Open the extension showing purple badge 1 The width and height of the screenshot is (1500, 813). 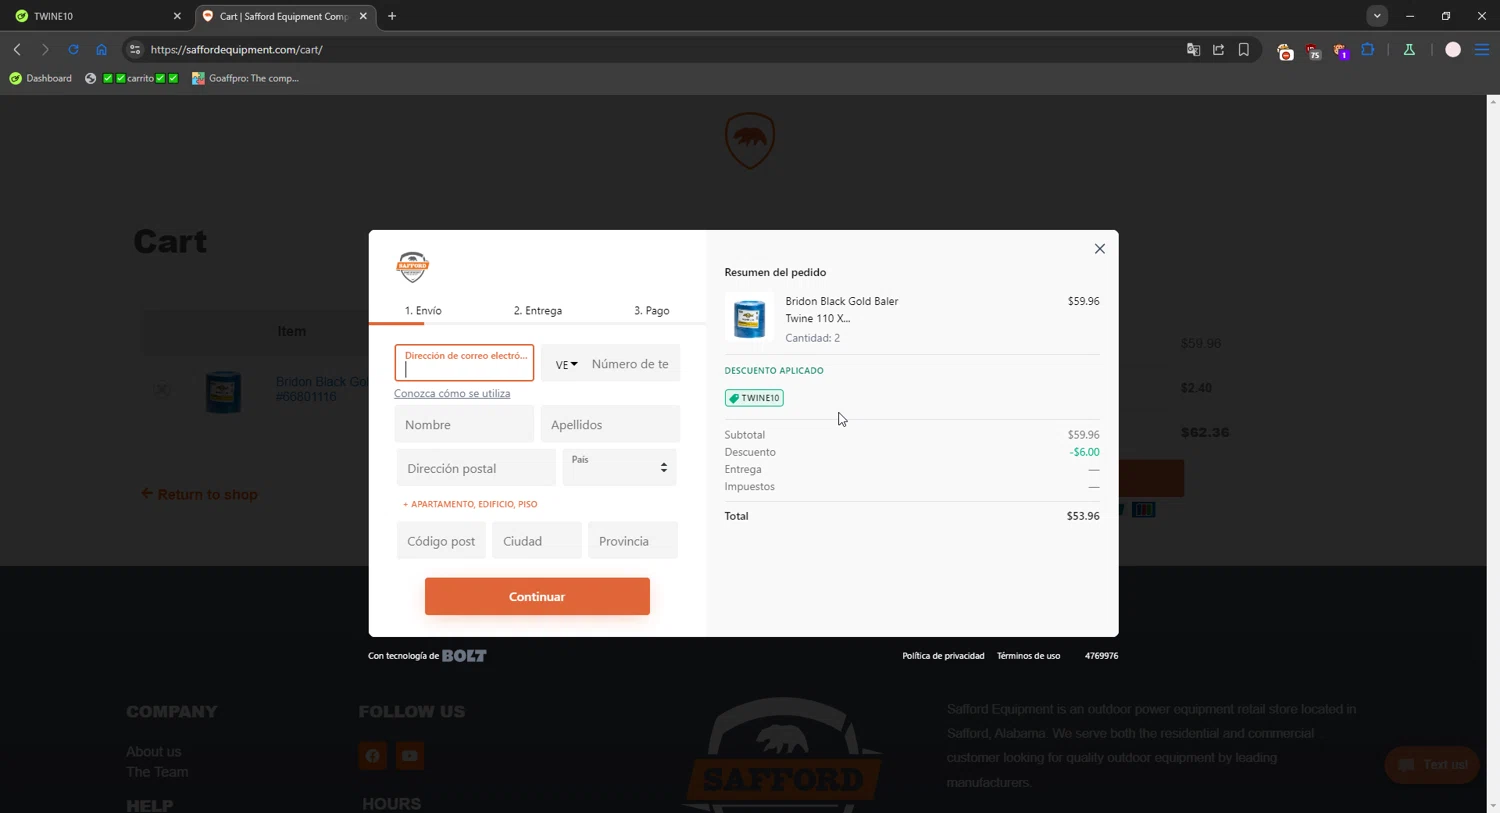point(1340,50)
